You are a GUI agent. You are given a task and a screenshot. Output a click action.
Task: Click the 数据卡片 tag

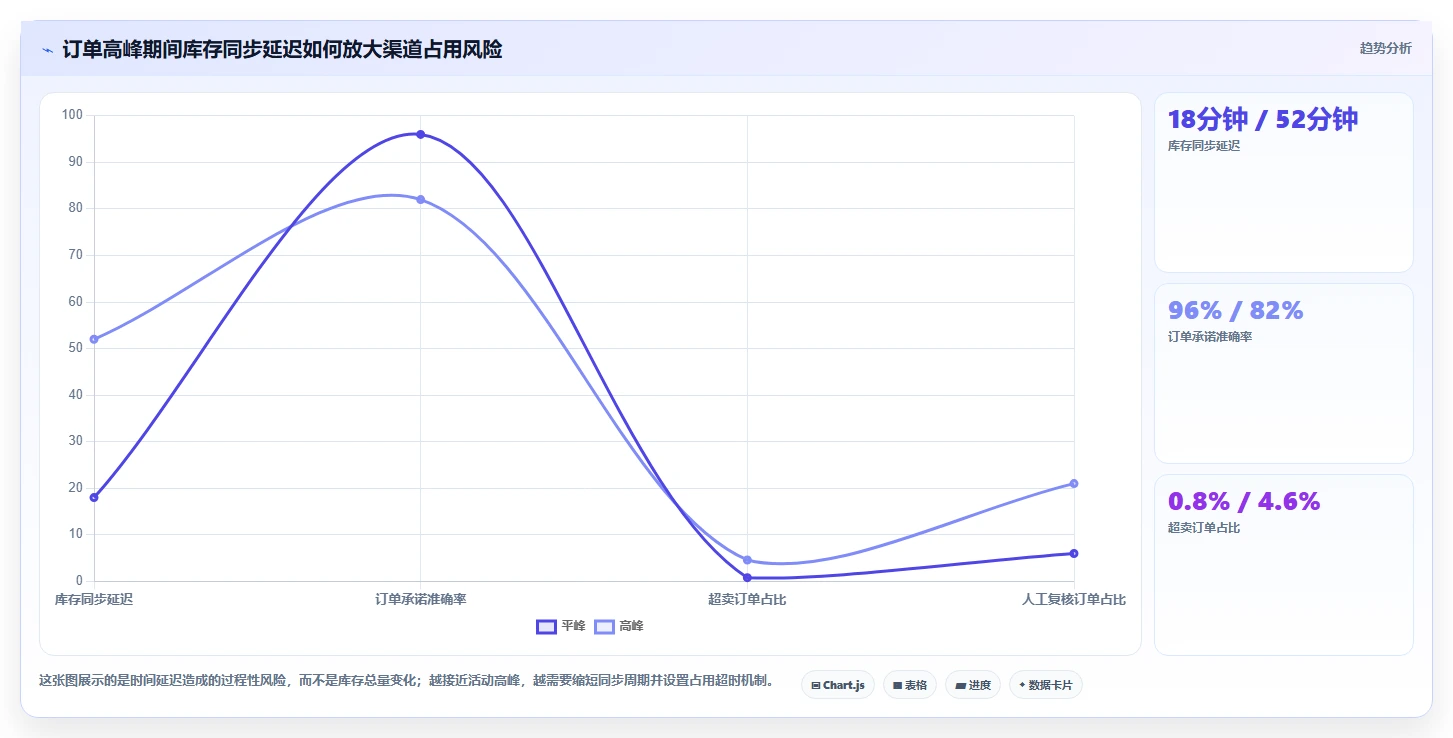click(1046, 685)
